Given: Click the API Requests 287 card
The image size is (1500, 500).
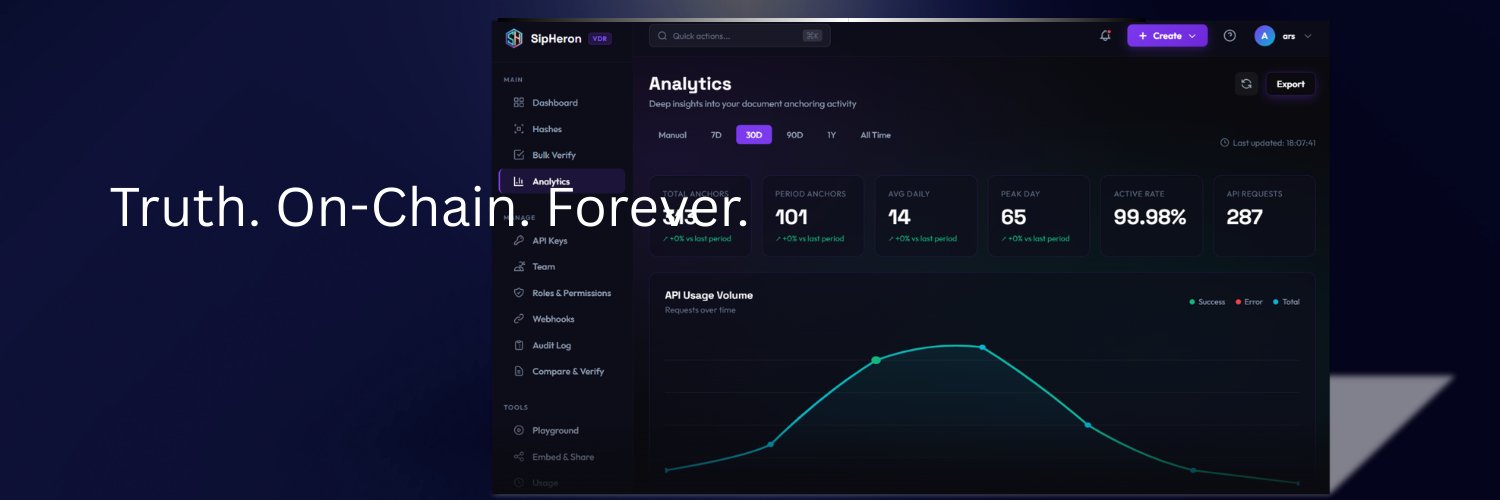Looking at the screenshot, I should 1264,216.
